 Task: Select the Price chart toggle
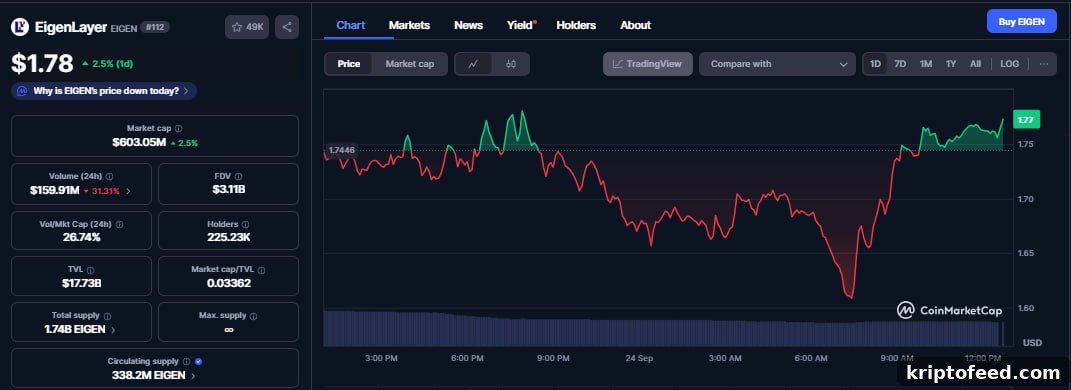pos(348,64)
